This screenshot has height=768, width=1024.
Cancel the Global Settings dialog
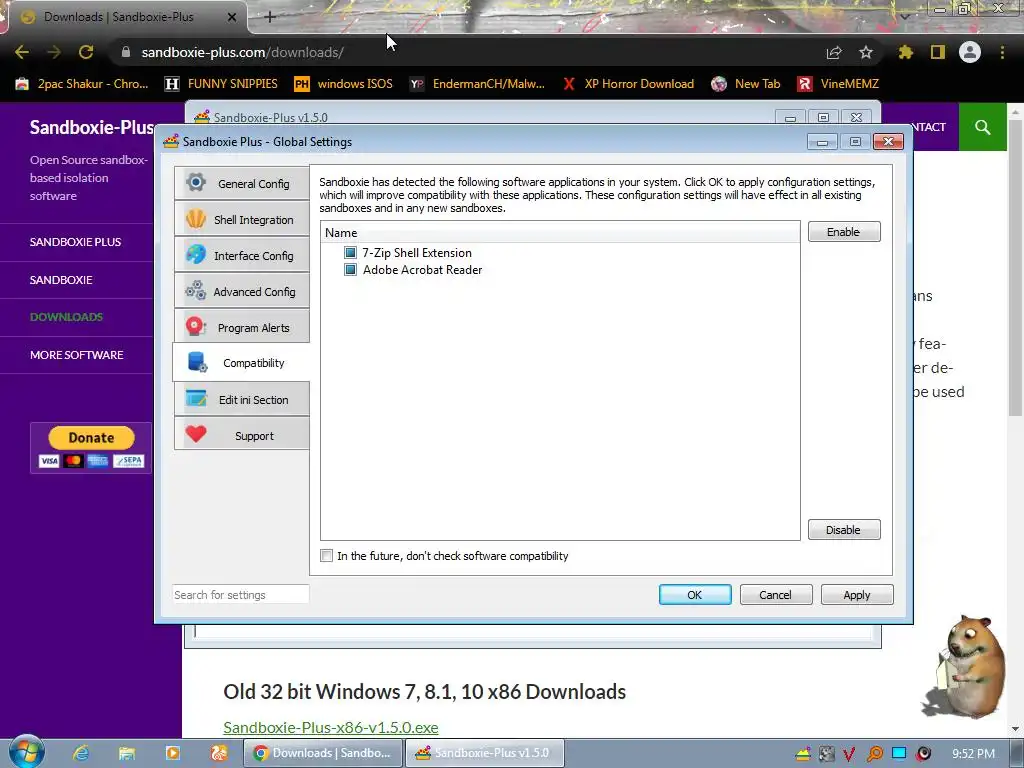pos(776,595)
